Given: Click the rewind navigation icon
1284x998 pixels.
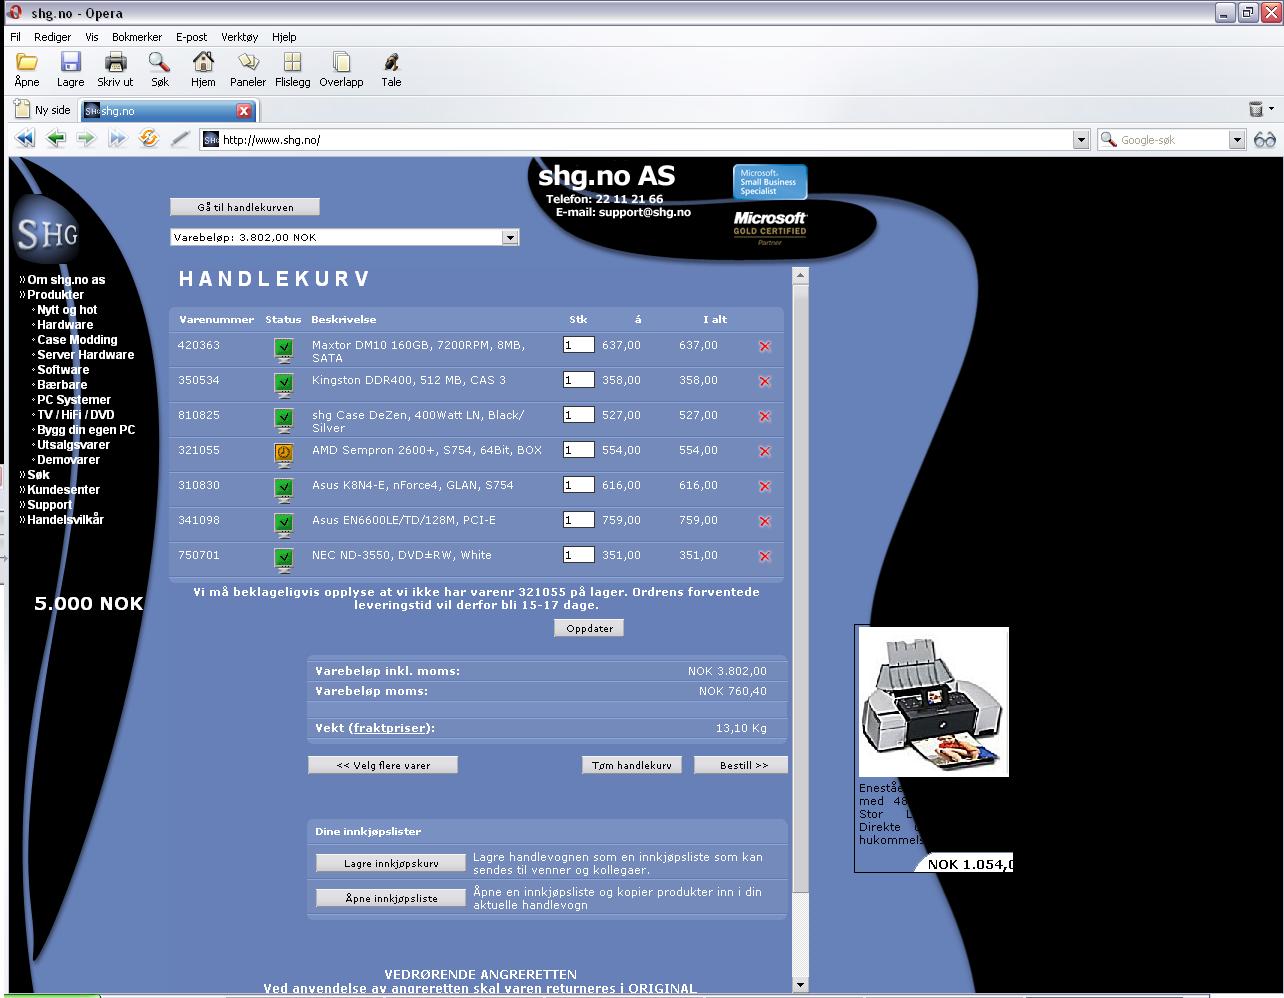Looking at the screenshot, I should point(25,139).
